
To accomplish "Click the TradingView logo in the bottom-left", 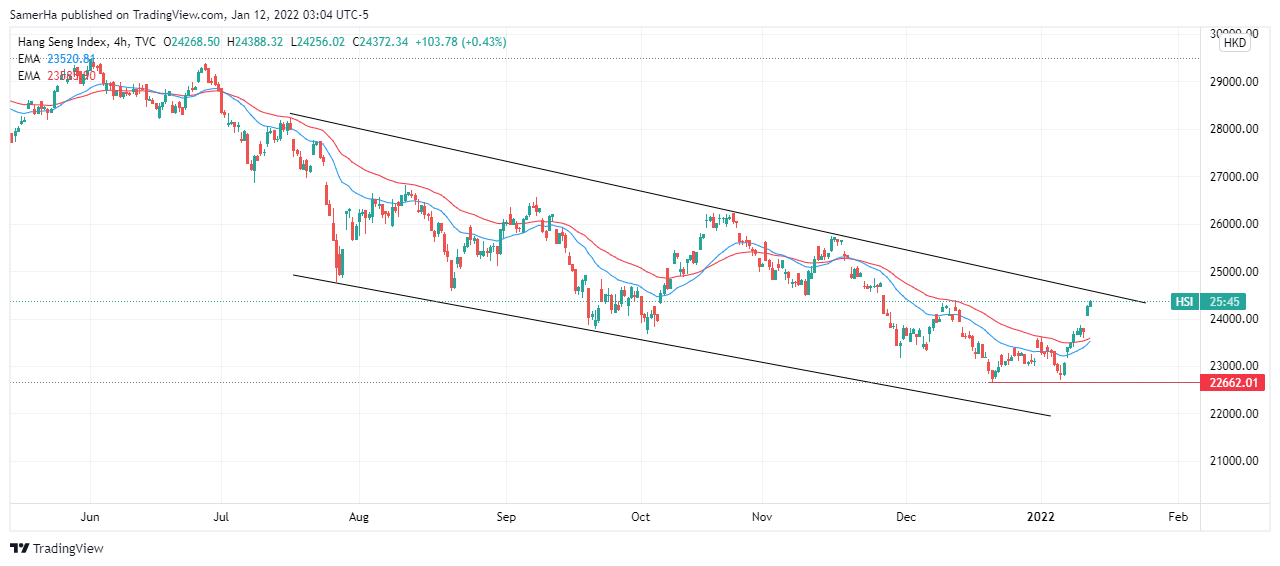I will (57, 548).
